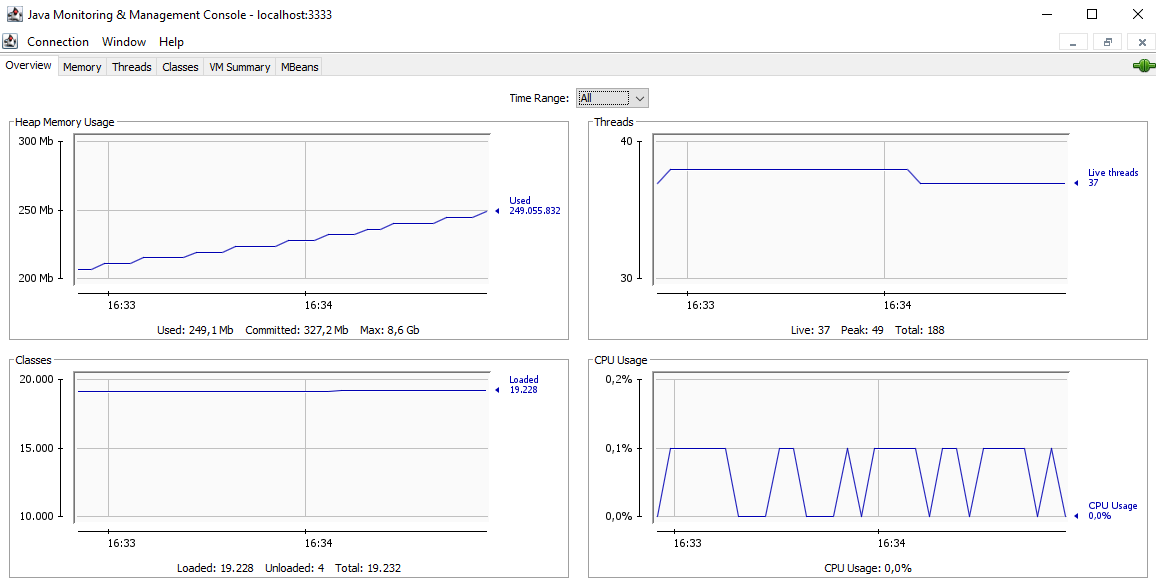Switch to the Threads tab
Viewport: 1157px width, 587px height.
[x=131, y=67]
